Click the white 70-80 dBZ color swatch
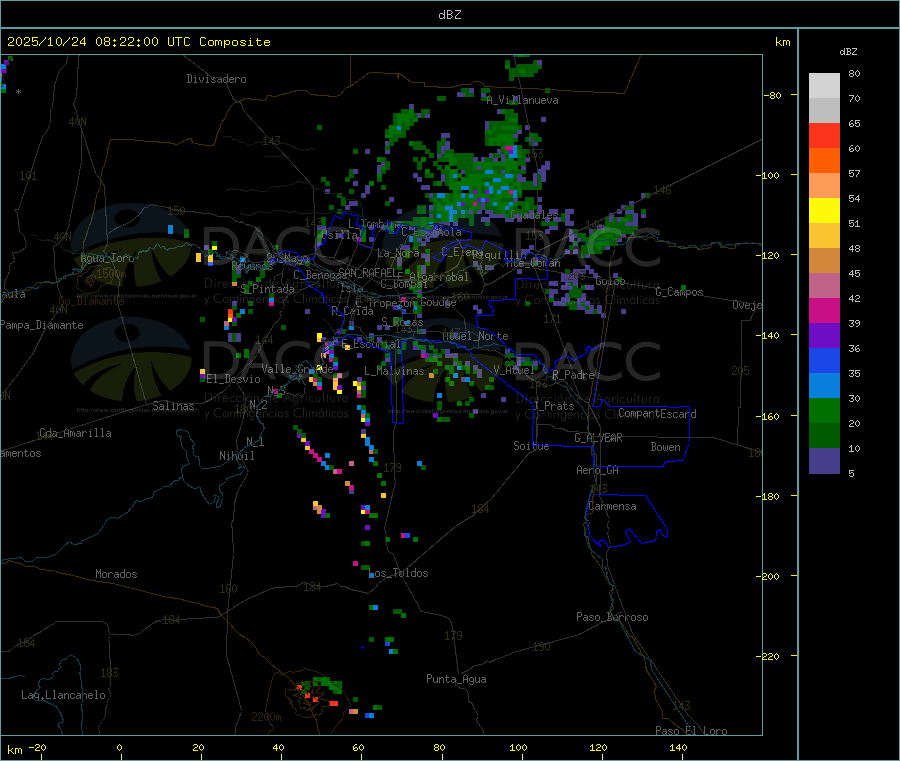 (x=824, y=86)
